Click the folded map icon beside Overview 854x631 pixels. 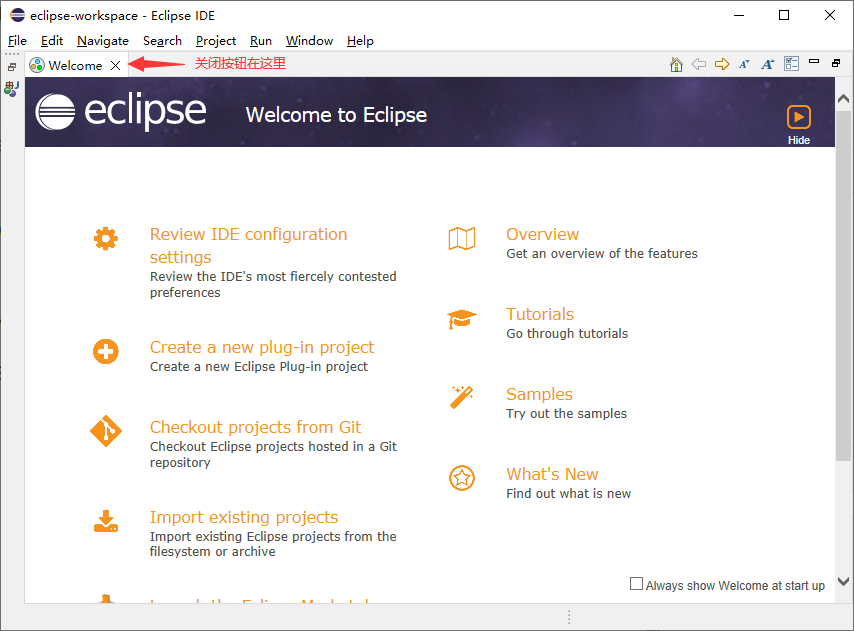pos(462,238)
